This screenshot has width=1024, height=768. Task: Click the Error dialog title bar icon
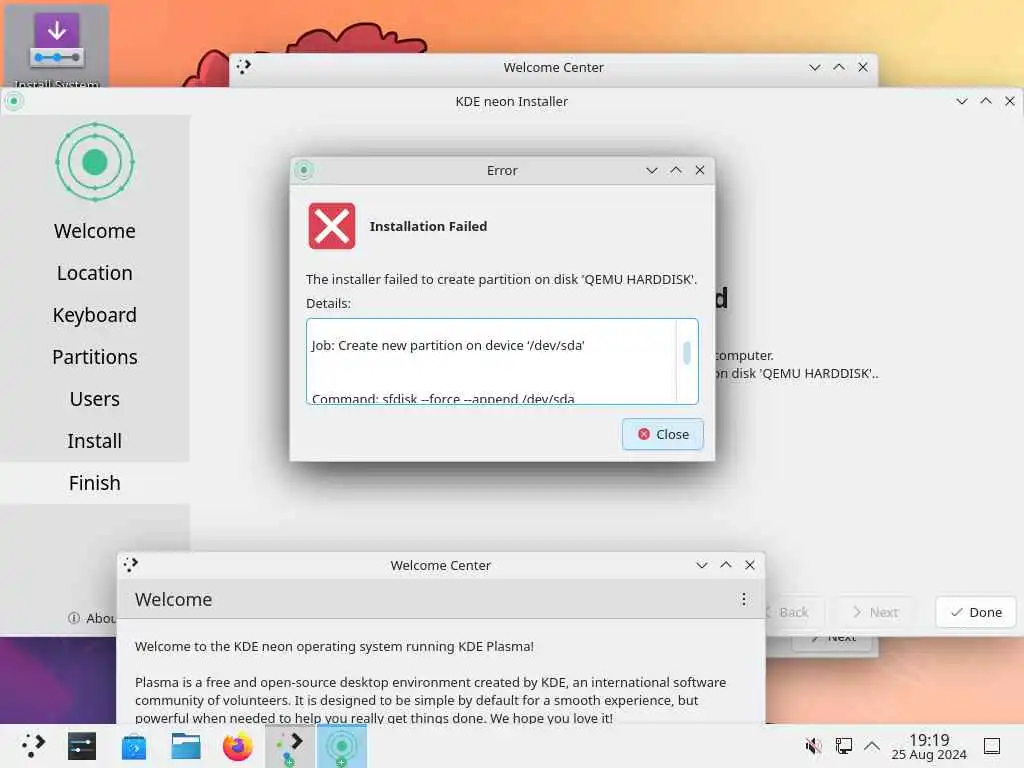(x=304, y=170)
